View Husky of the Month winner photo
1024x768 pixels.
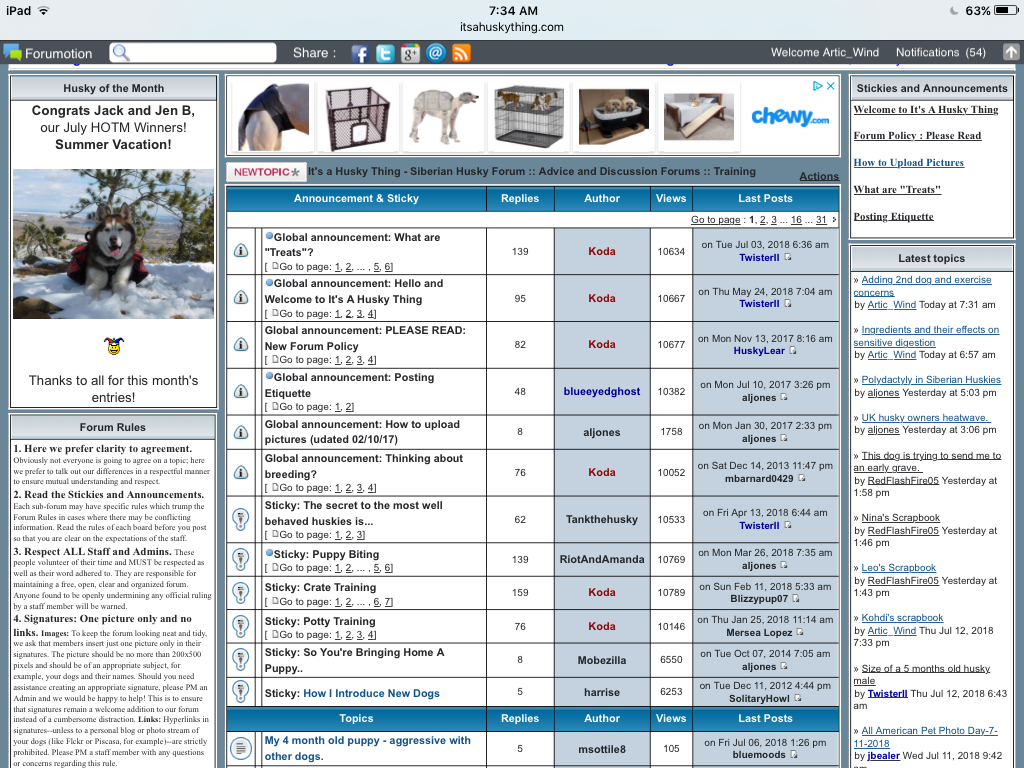114,244
